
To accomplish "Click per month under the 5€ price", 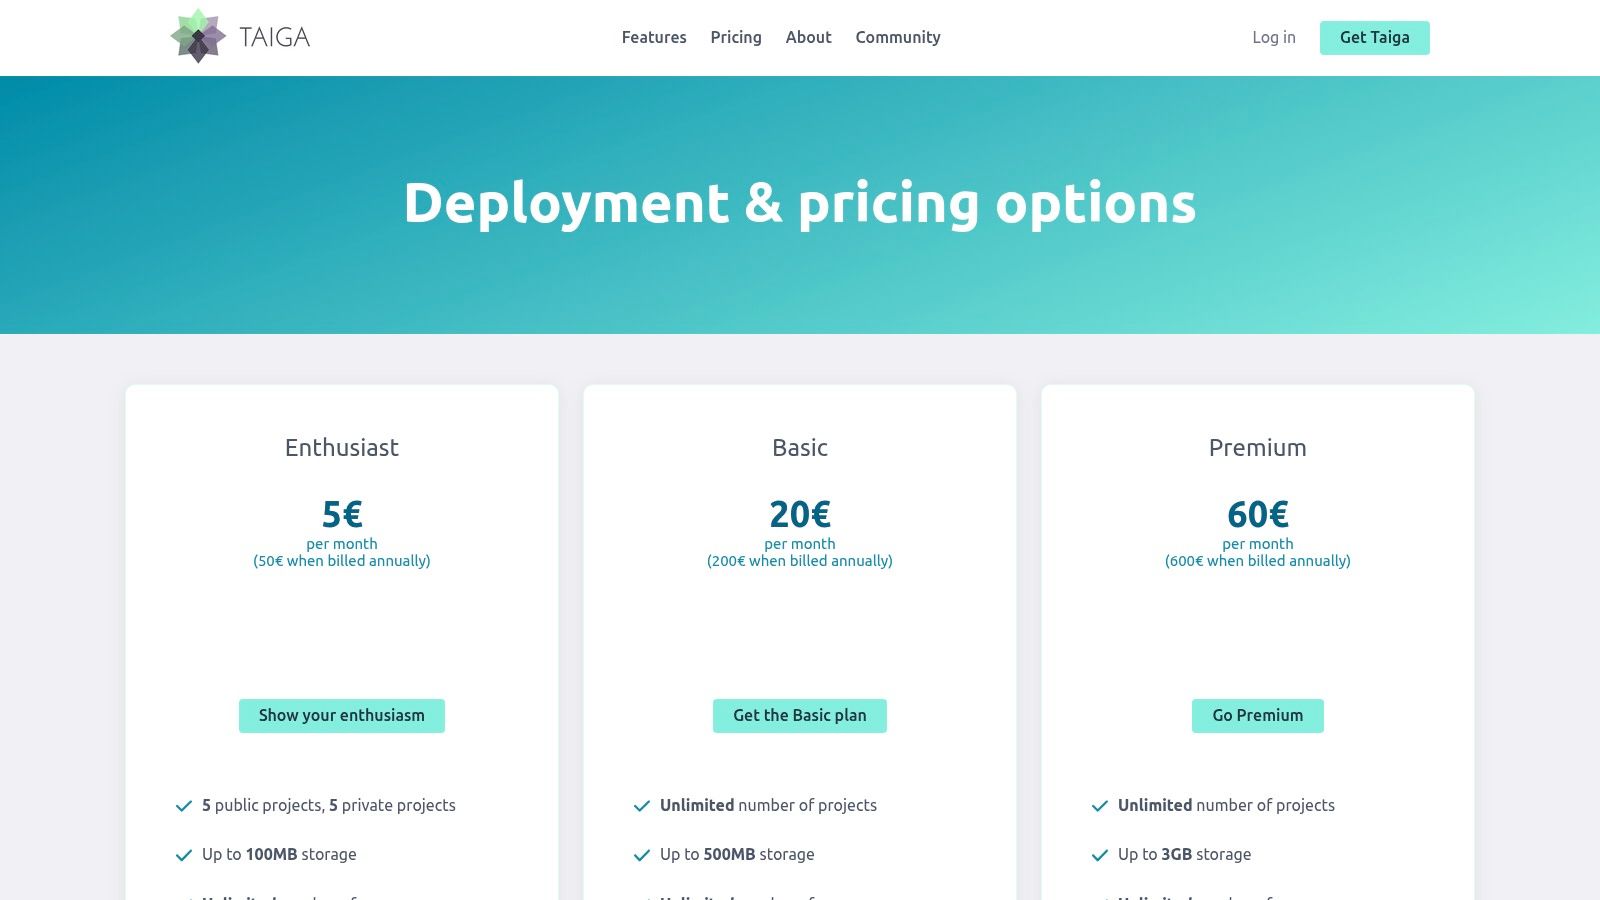I will click(342, 544).
